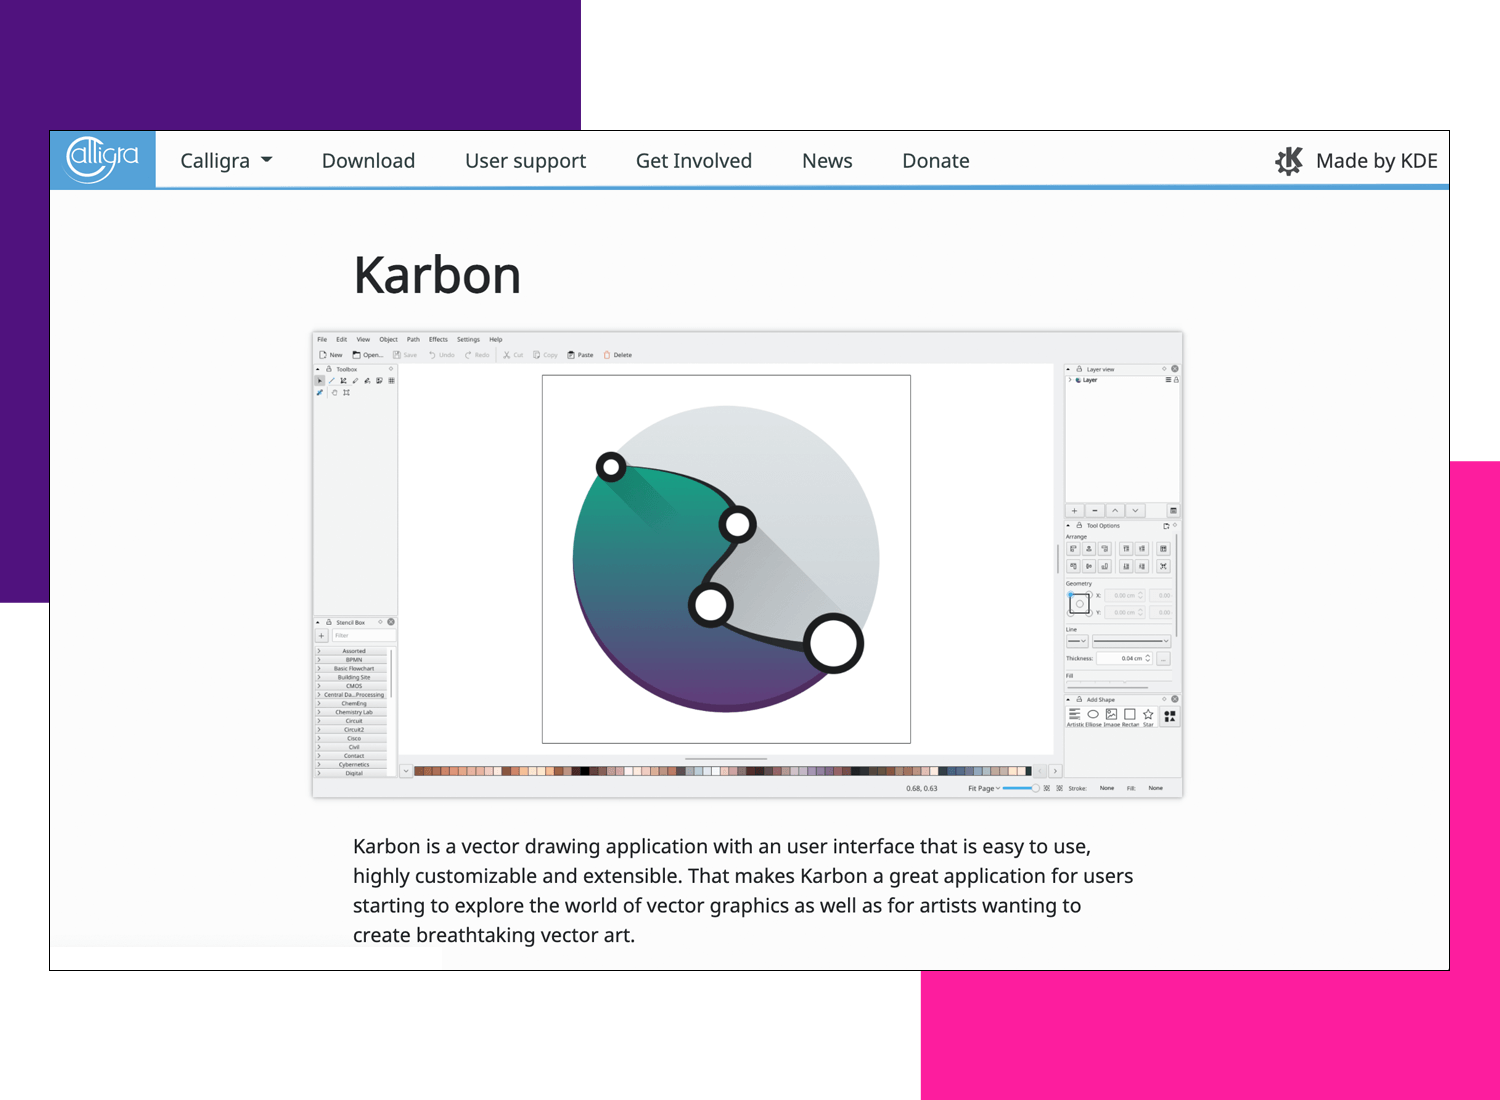Select the arrow selection tool in Toolbox
Screen dimensions: 1500x1100
(320, 380)
